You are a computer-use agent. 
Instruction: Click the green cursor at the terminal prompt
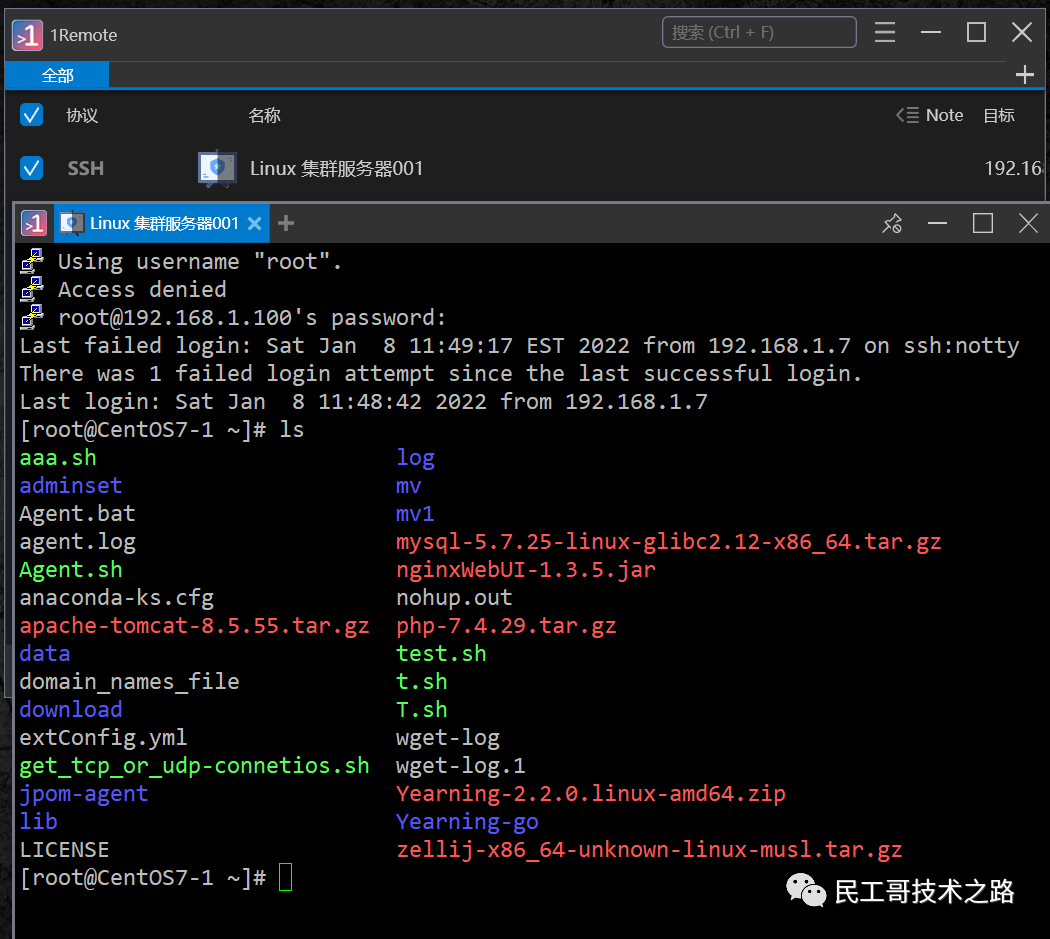tap(286, 877)
